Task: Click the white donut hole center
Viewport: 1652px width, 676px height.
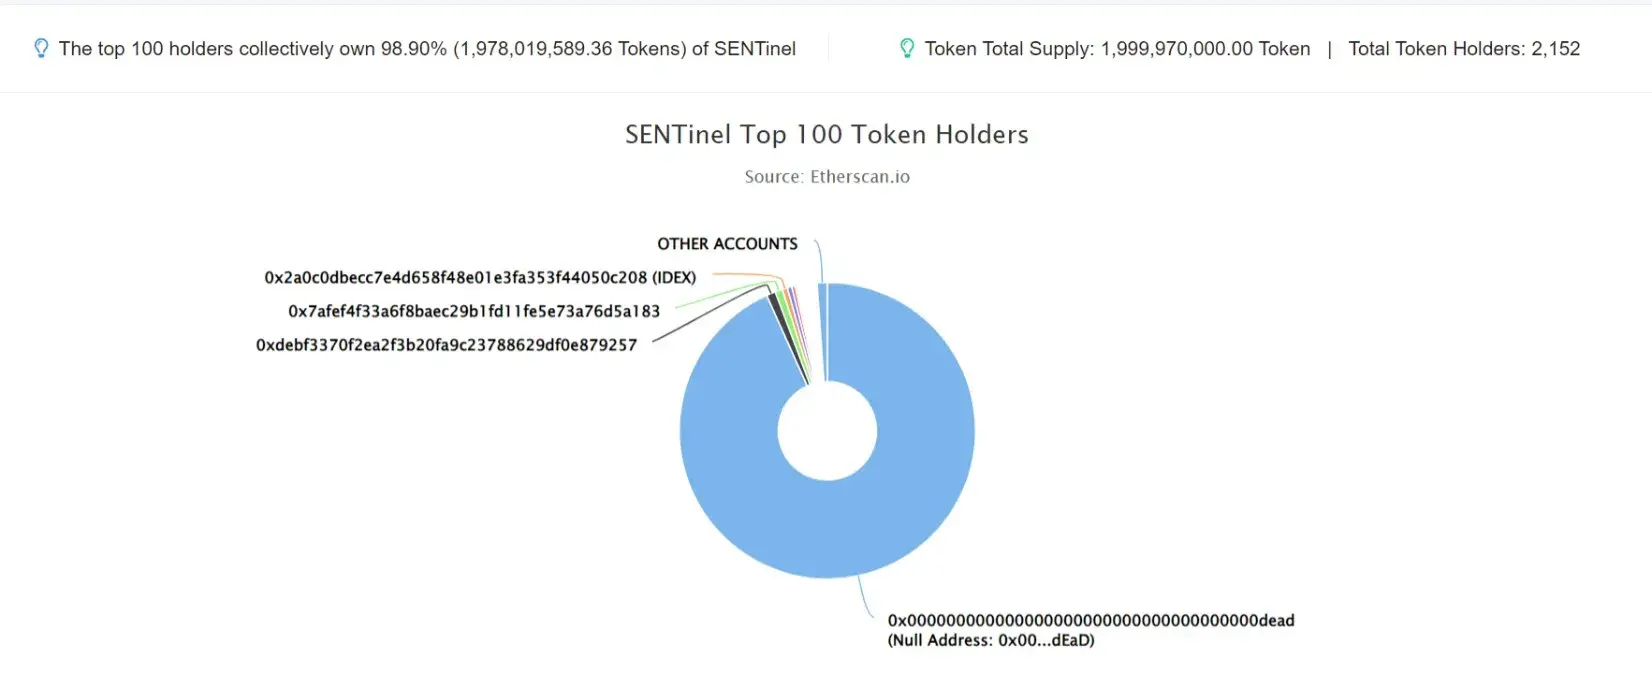Action: click(x=827, y=431)
